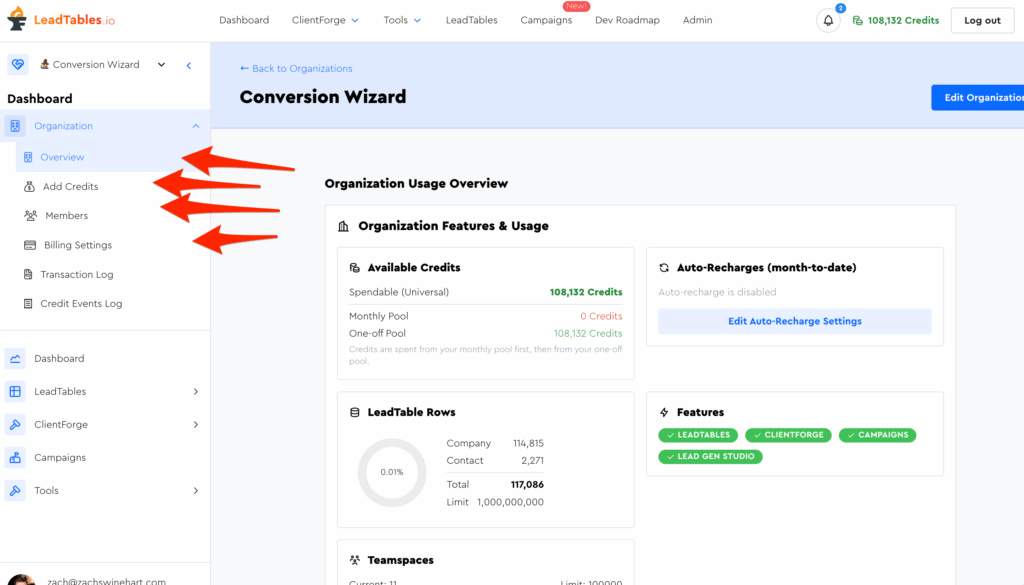Screen dimensions: 1024x585
Task: Go to Dev Roadmap in top nav
Action: 627,21
